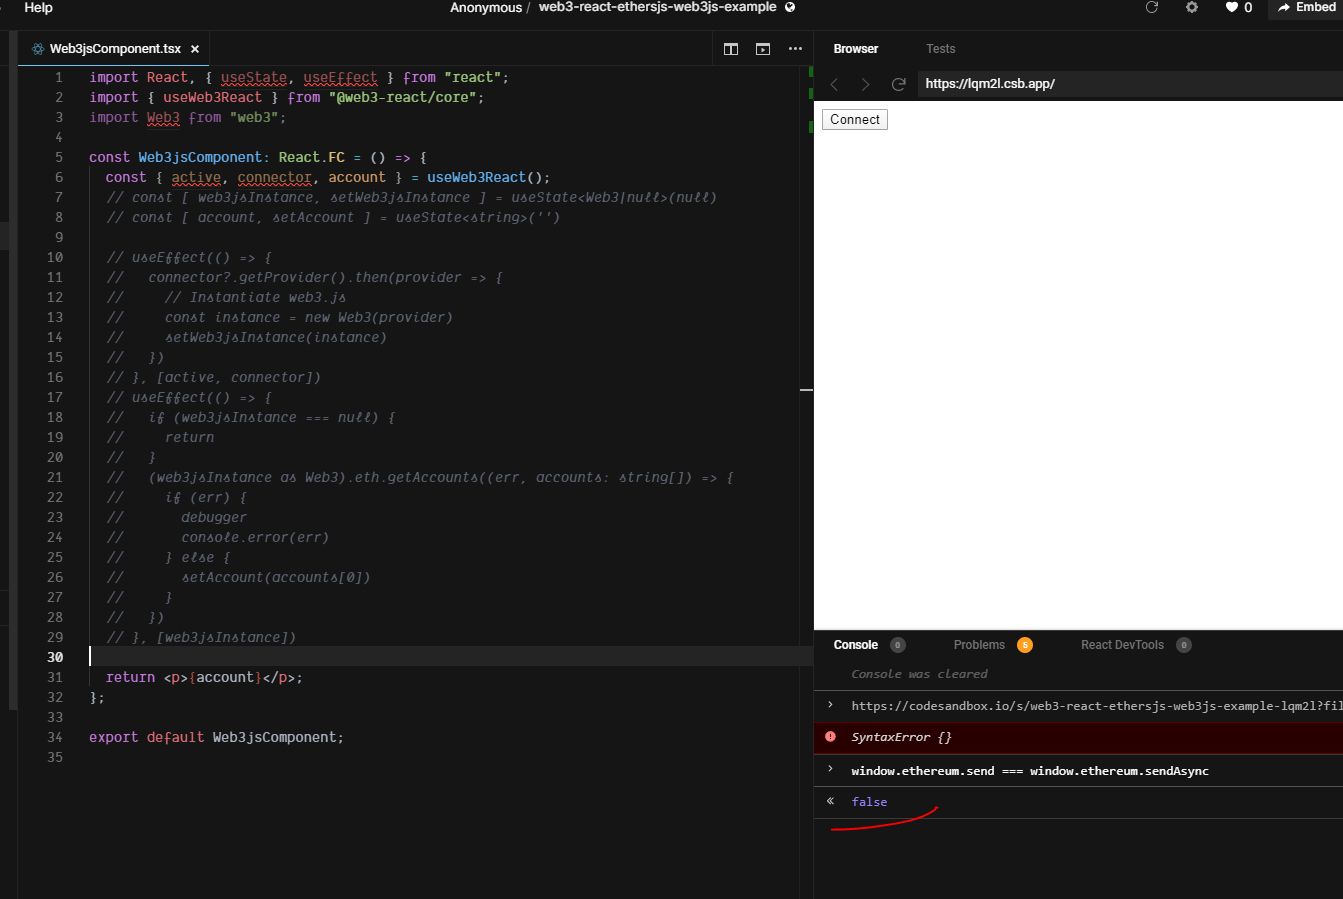1343x899 pixels.
Task: Navigate back in the browser preview
Action: [x=834, y=84]
